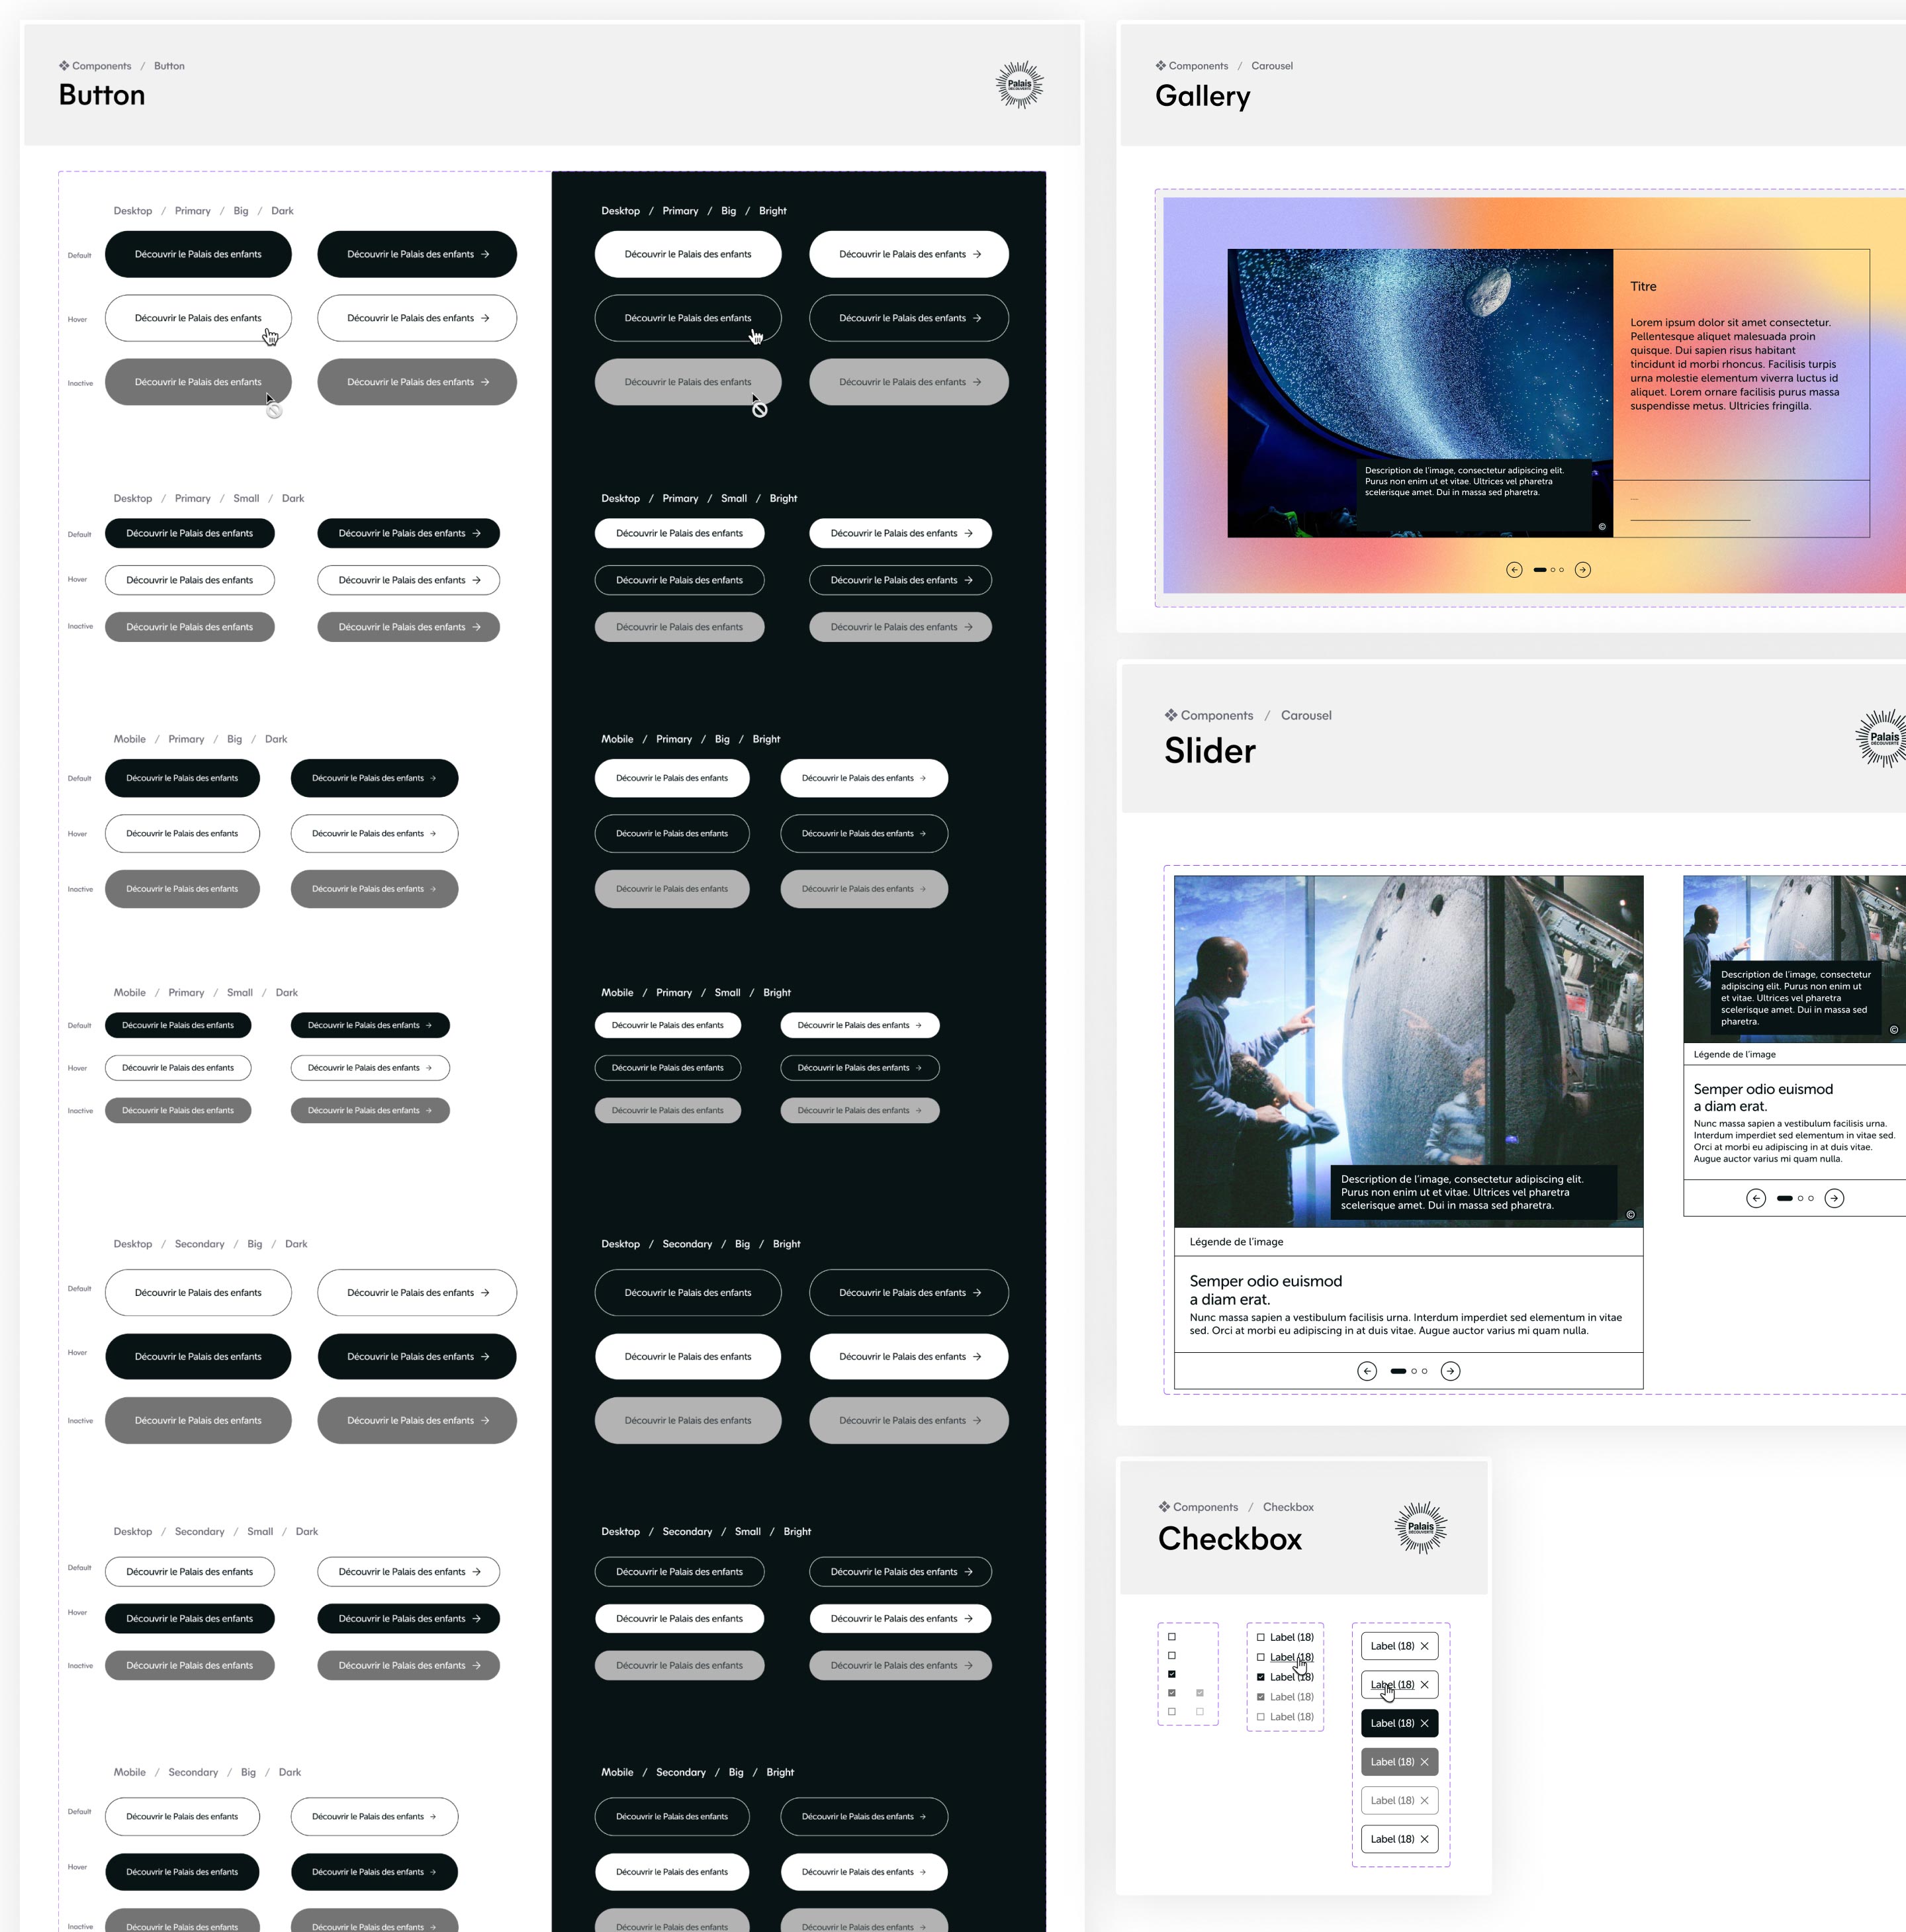Uncheck the black checked Label (18) checkbox

(1260, 1677)
